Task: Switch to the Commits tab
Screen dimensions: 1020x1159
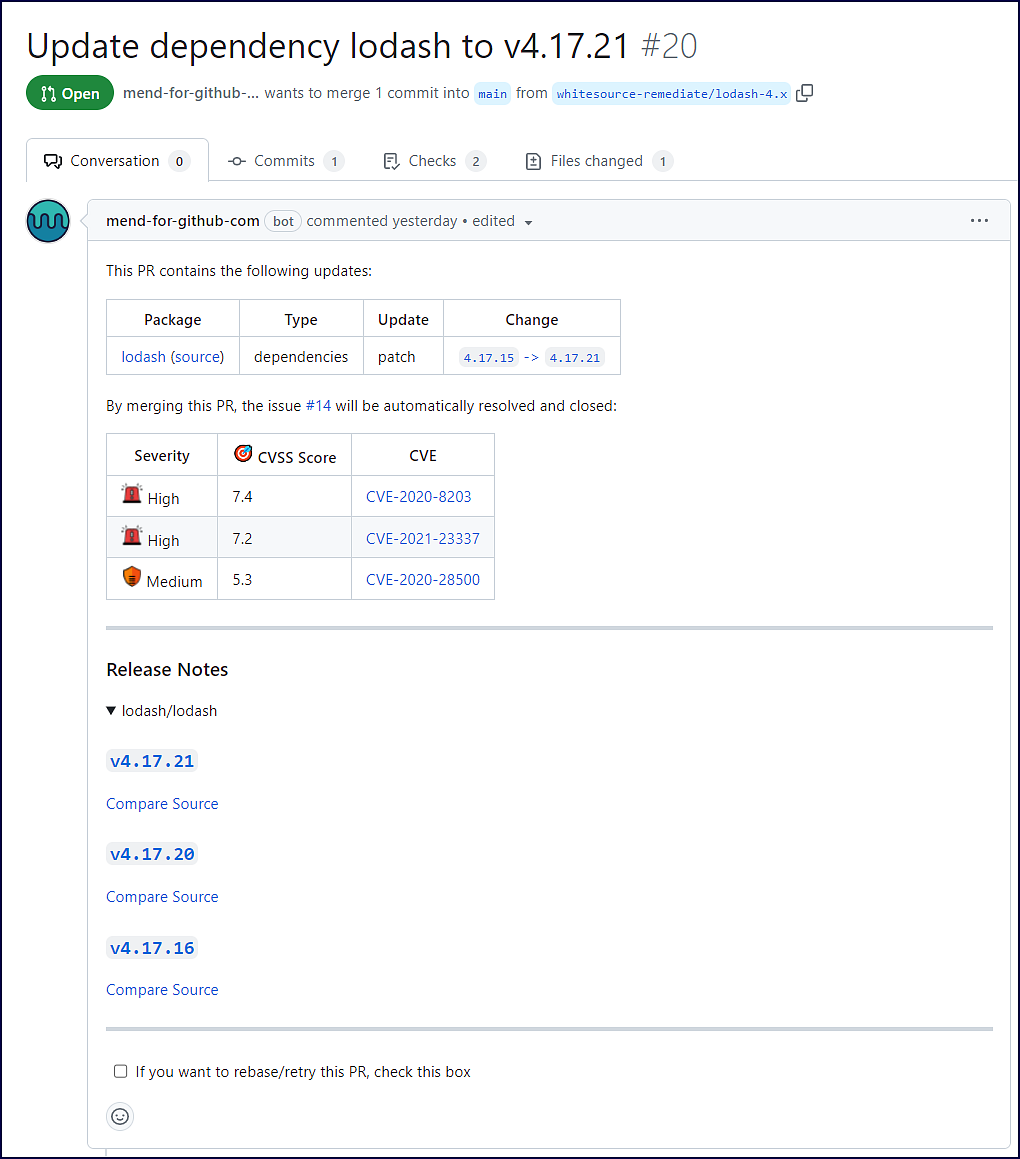Action: click(284, 161)
